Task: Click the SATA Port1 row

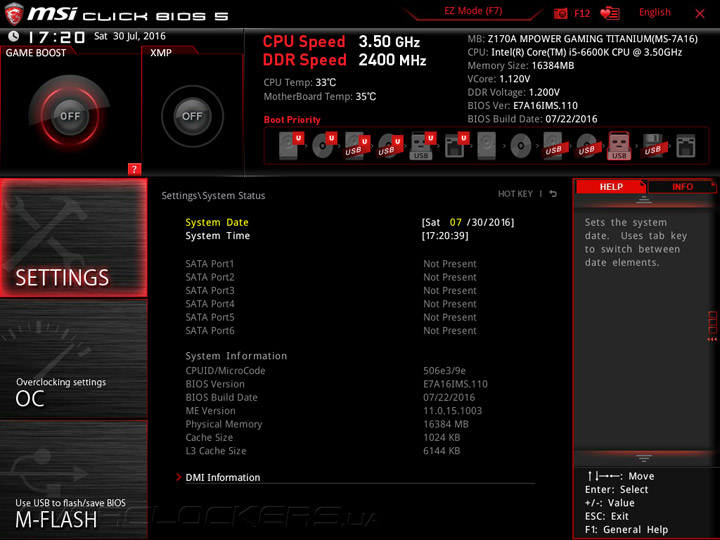Action: tap(331, 264)
